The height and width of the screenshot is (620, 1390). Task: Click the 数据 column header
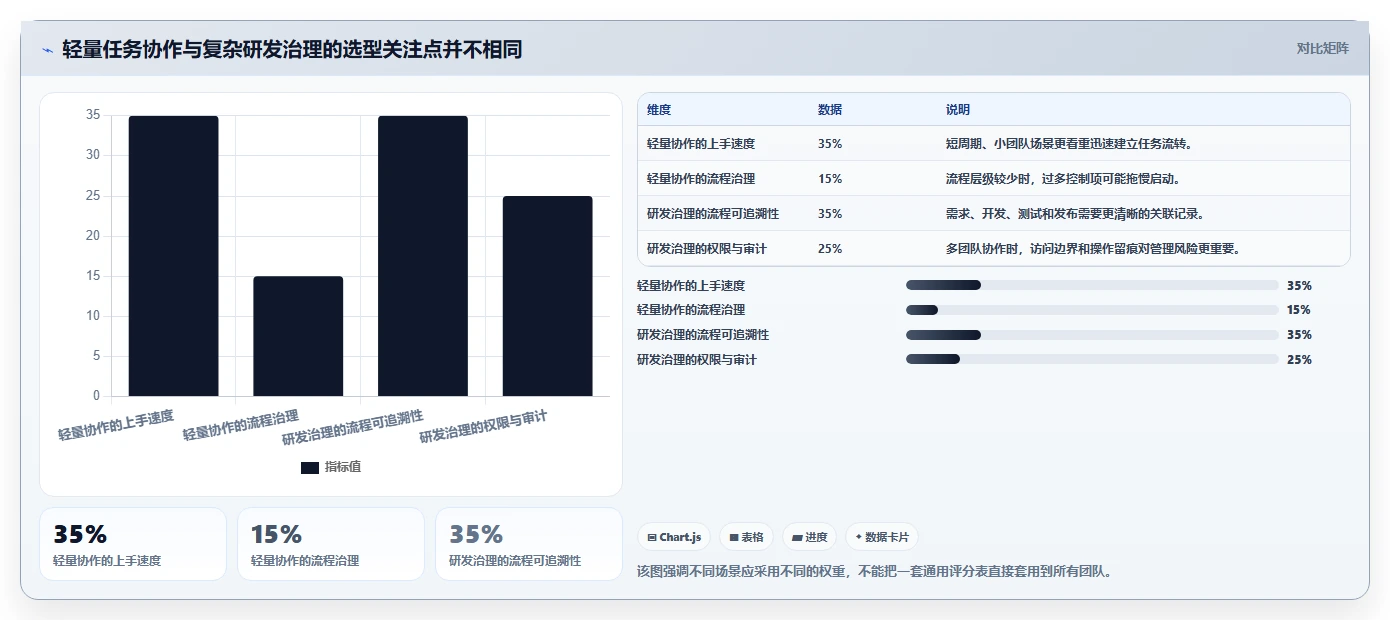(x=830, y=110)
